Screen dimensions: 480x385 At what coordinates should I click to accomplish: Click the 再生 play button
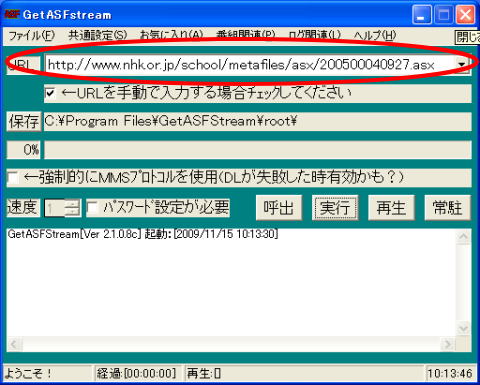pos(391,208)
